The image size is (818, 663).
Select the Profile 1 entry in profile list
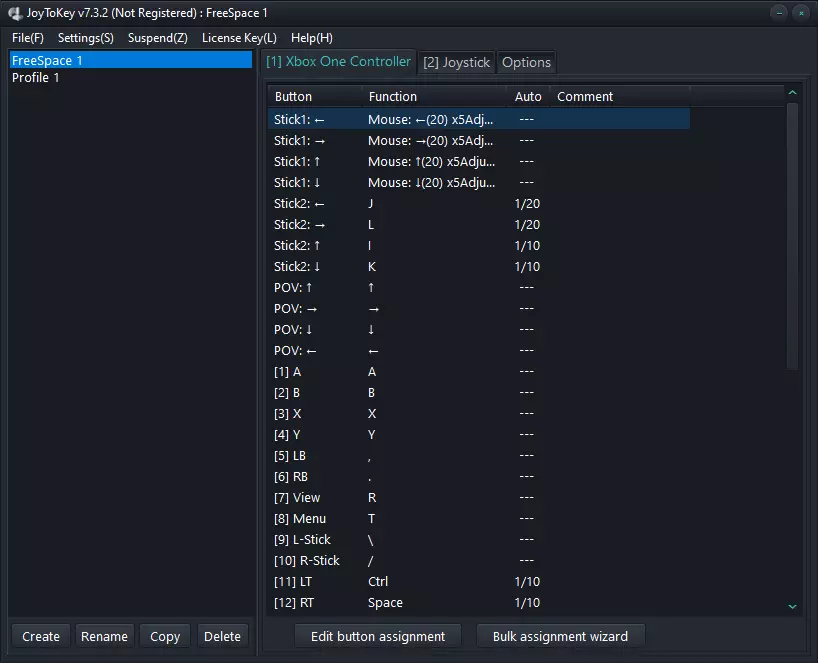pos(36,78)
